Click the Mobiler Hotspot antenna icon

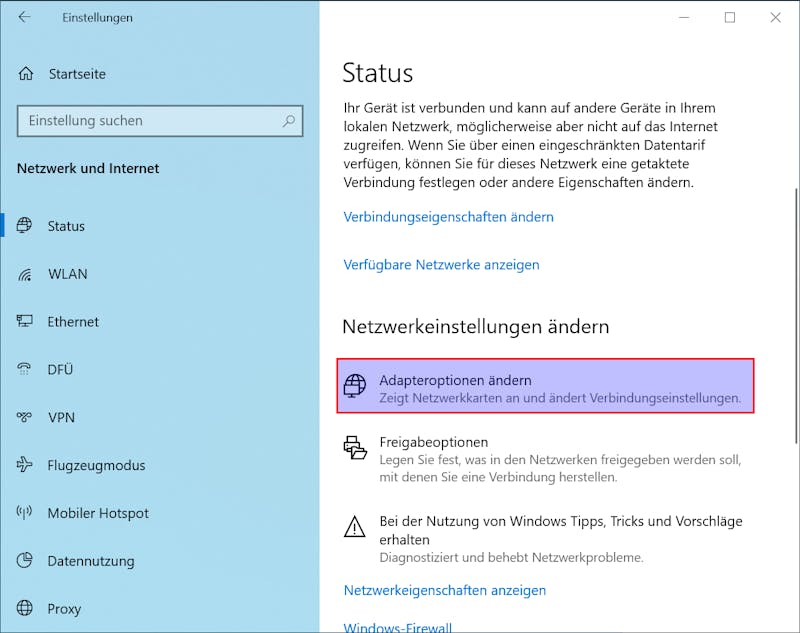[x=24, y=512]
